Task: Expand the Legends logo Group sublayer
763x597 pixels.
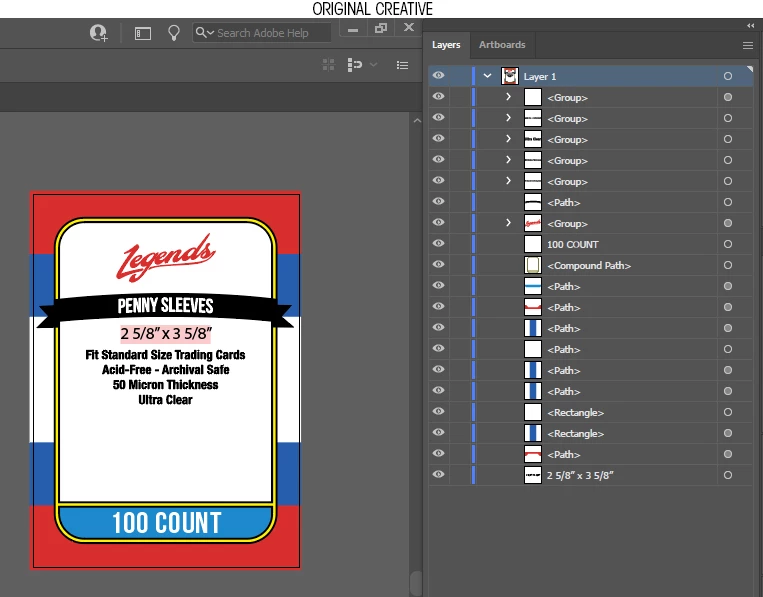Action: click(x=509, y=223)
